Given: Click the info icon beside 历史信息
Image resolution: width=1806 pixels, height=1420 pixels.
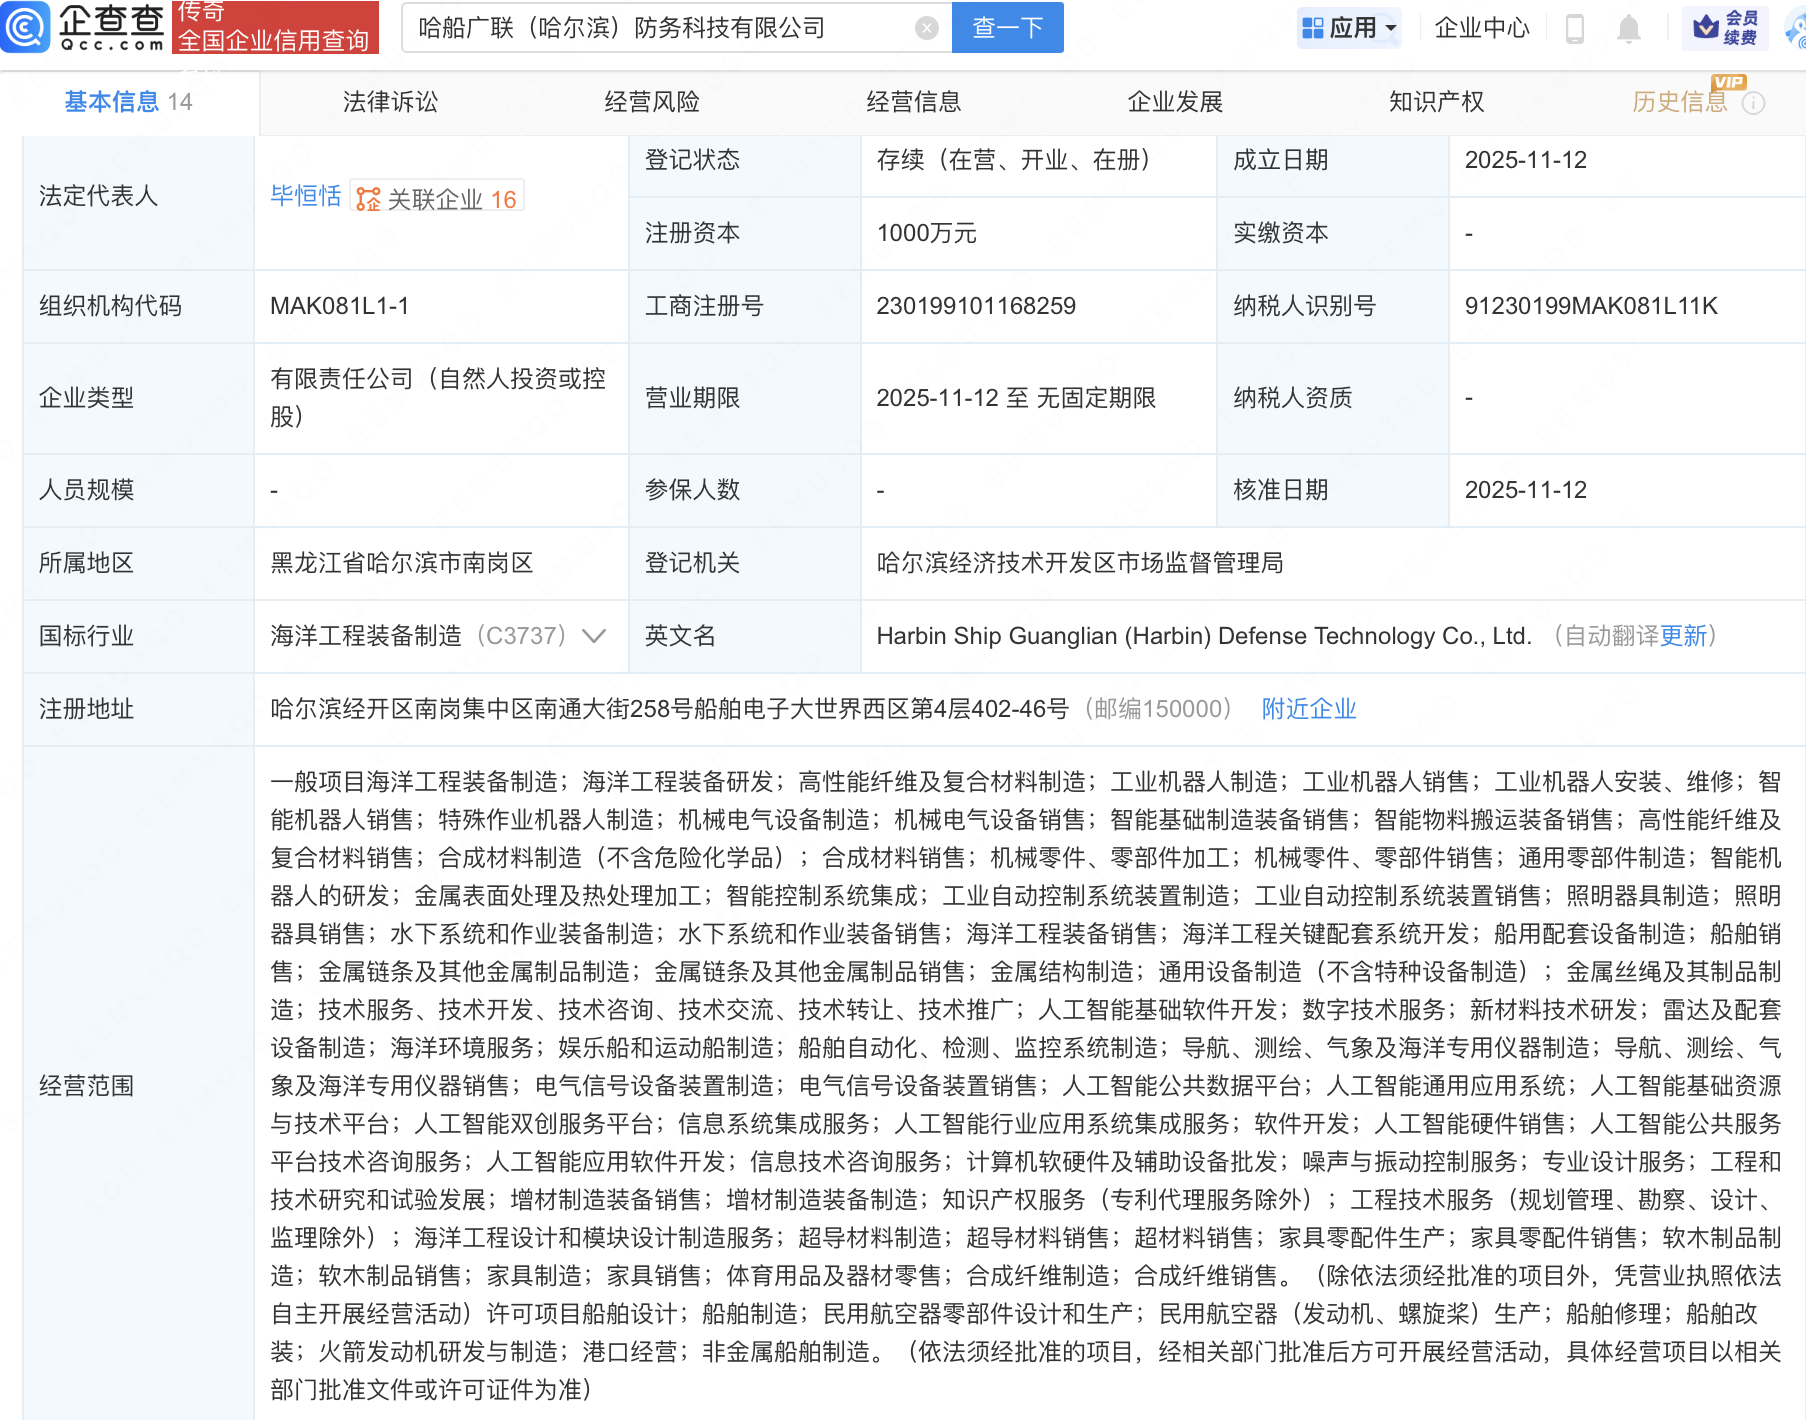Looking at the screenshot, I should [x=1753, y=103].
